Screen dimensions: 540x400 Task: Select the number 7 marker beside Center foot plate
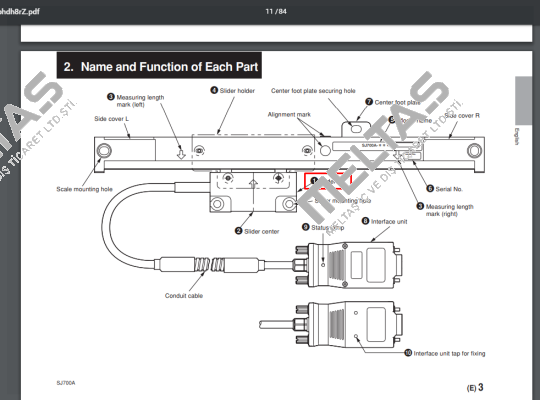[x=369, y=102]
